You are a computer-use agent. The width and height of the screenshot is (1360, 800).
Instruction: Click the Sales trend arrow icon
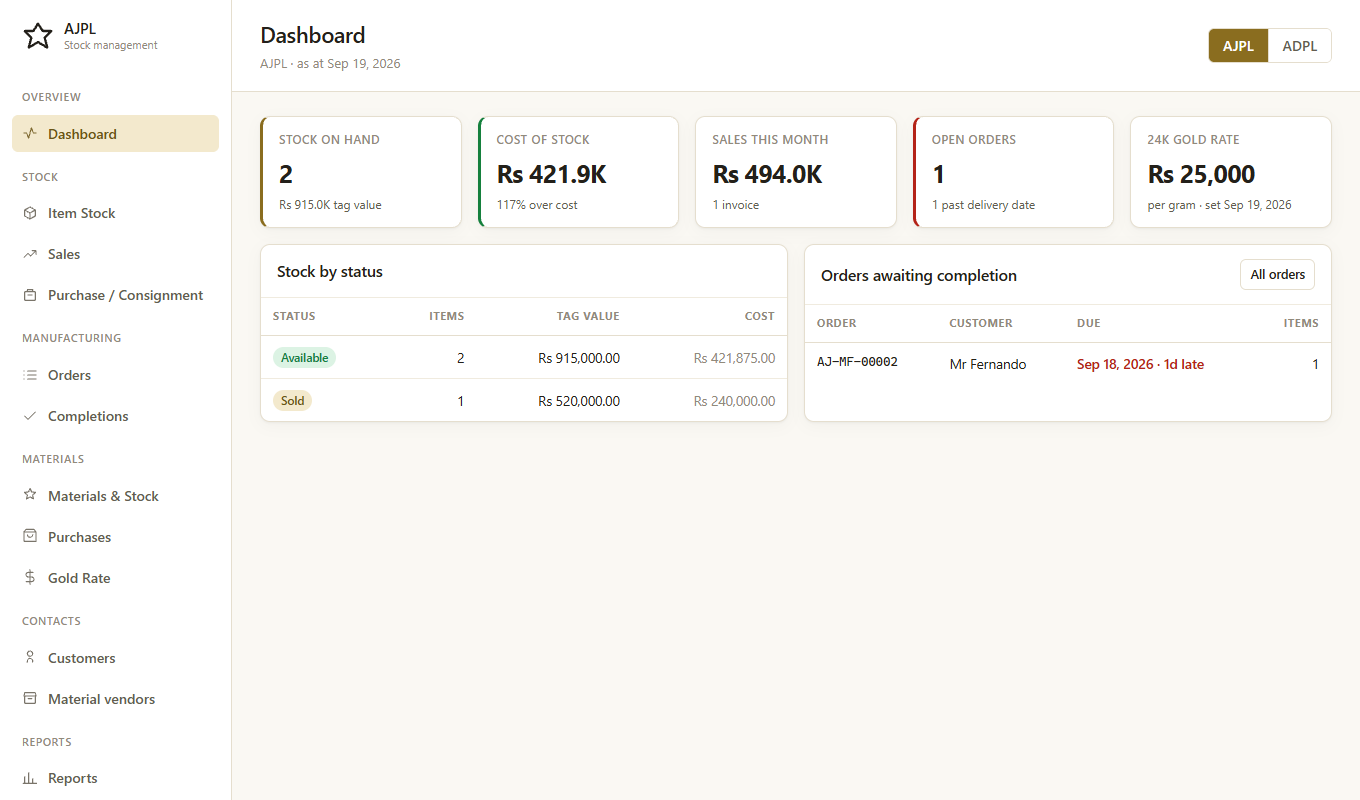click(x=30, y=254)
